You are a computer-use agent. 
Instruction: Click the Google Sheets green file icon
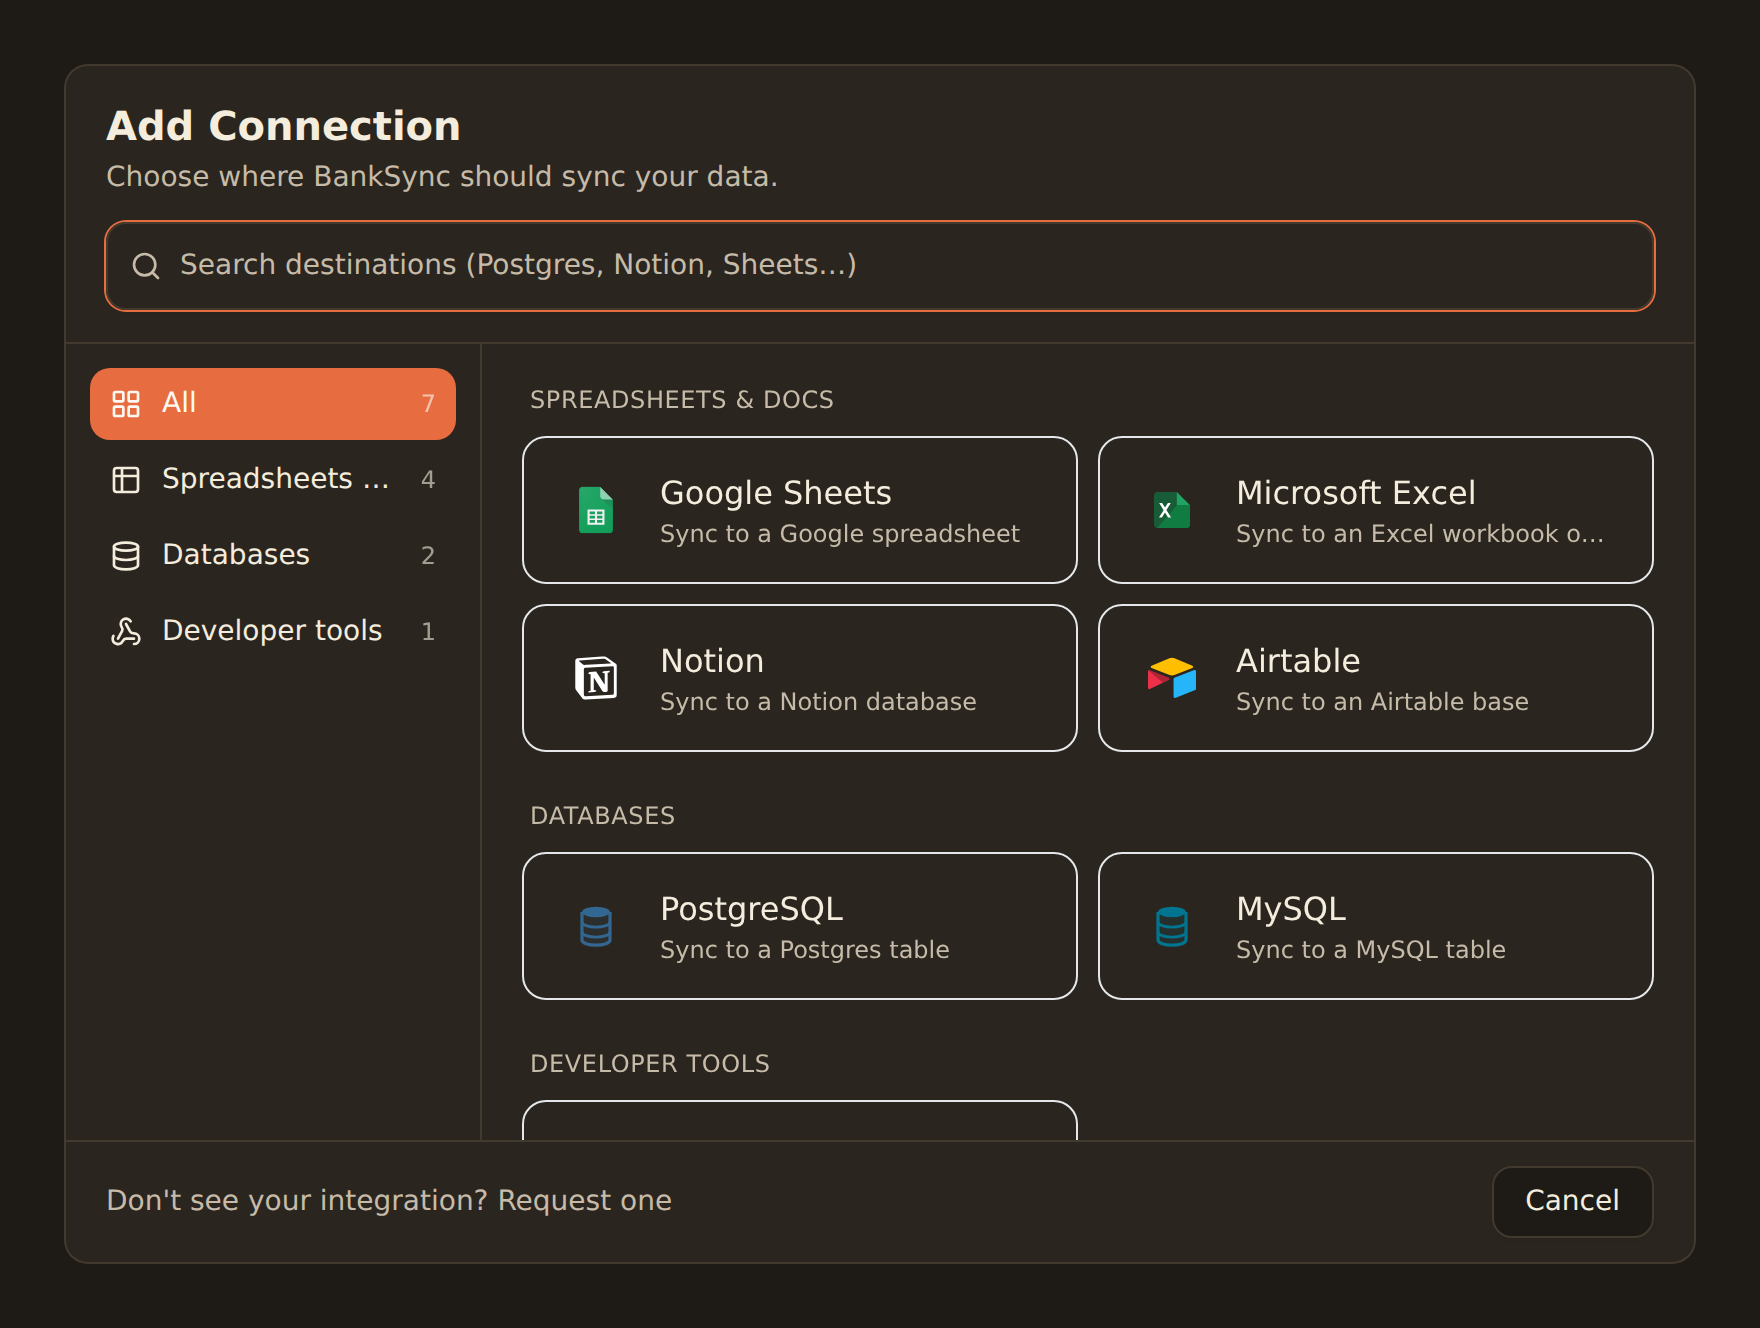596,510
